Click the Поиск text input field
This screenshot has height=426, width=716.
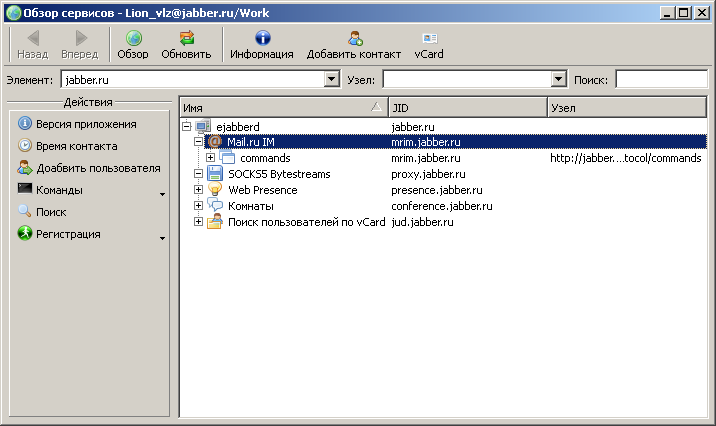(660, 79)
